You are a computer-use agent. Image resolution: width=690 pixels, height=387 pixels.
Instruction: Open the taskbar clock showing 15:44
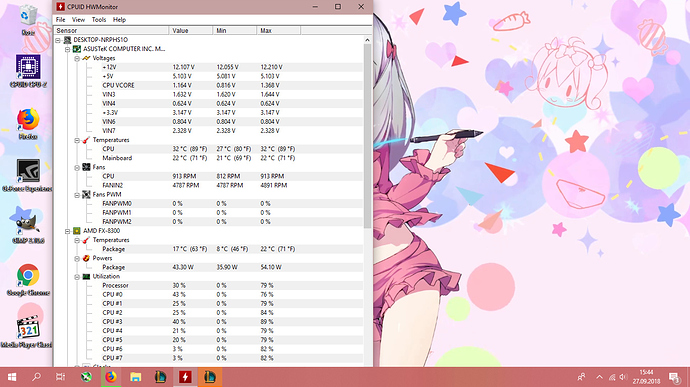pos(646,377)
